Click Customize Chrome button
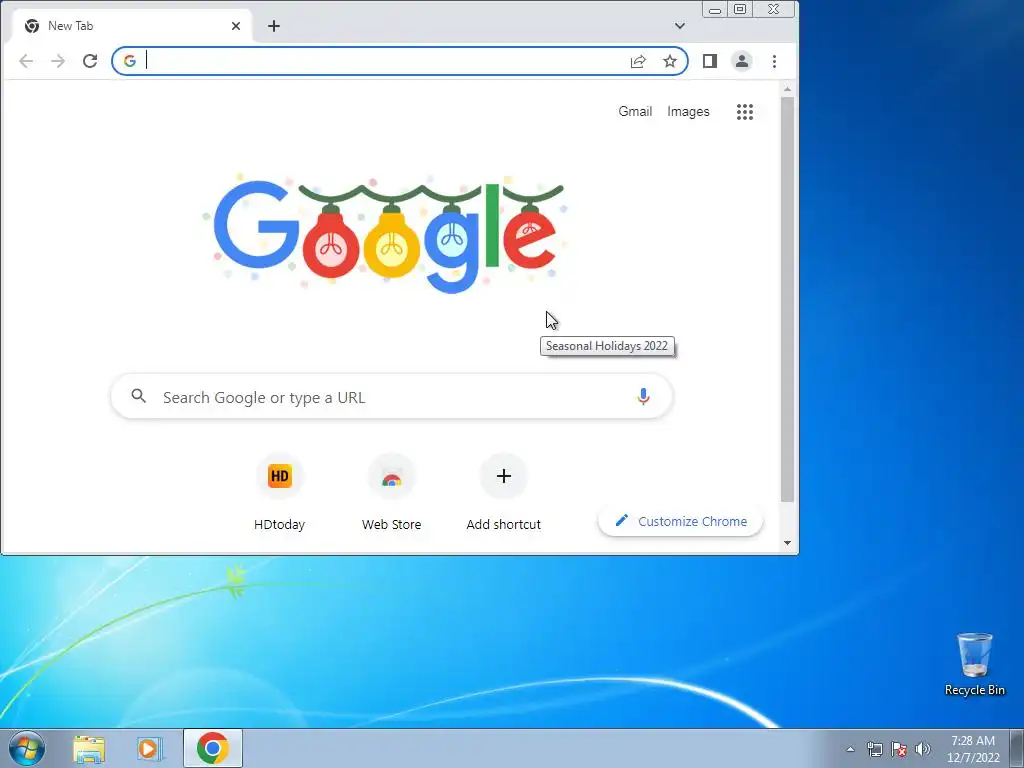 680,521
